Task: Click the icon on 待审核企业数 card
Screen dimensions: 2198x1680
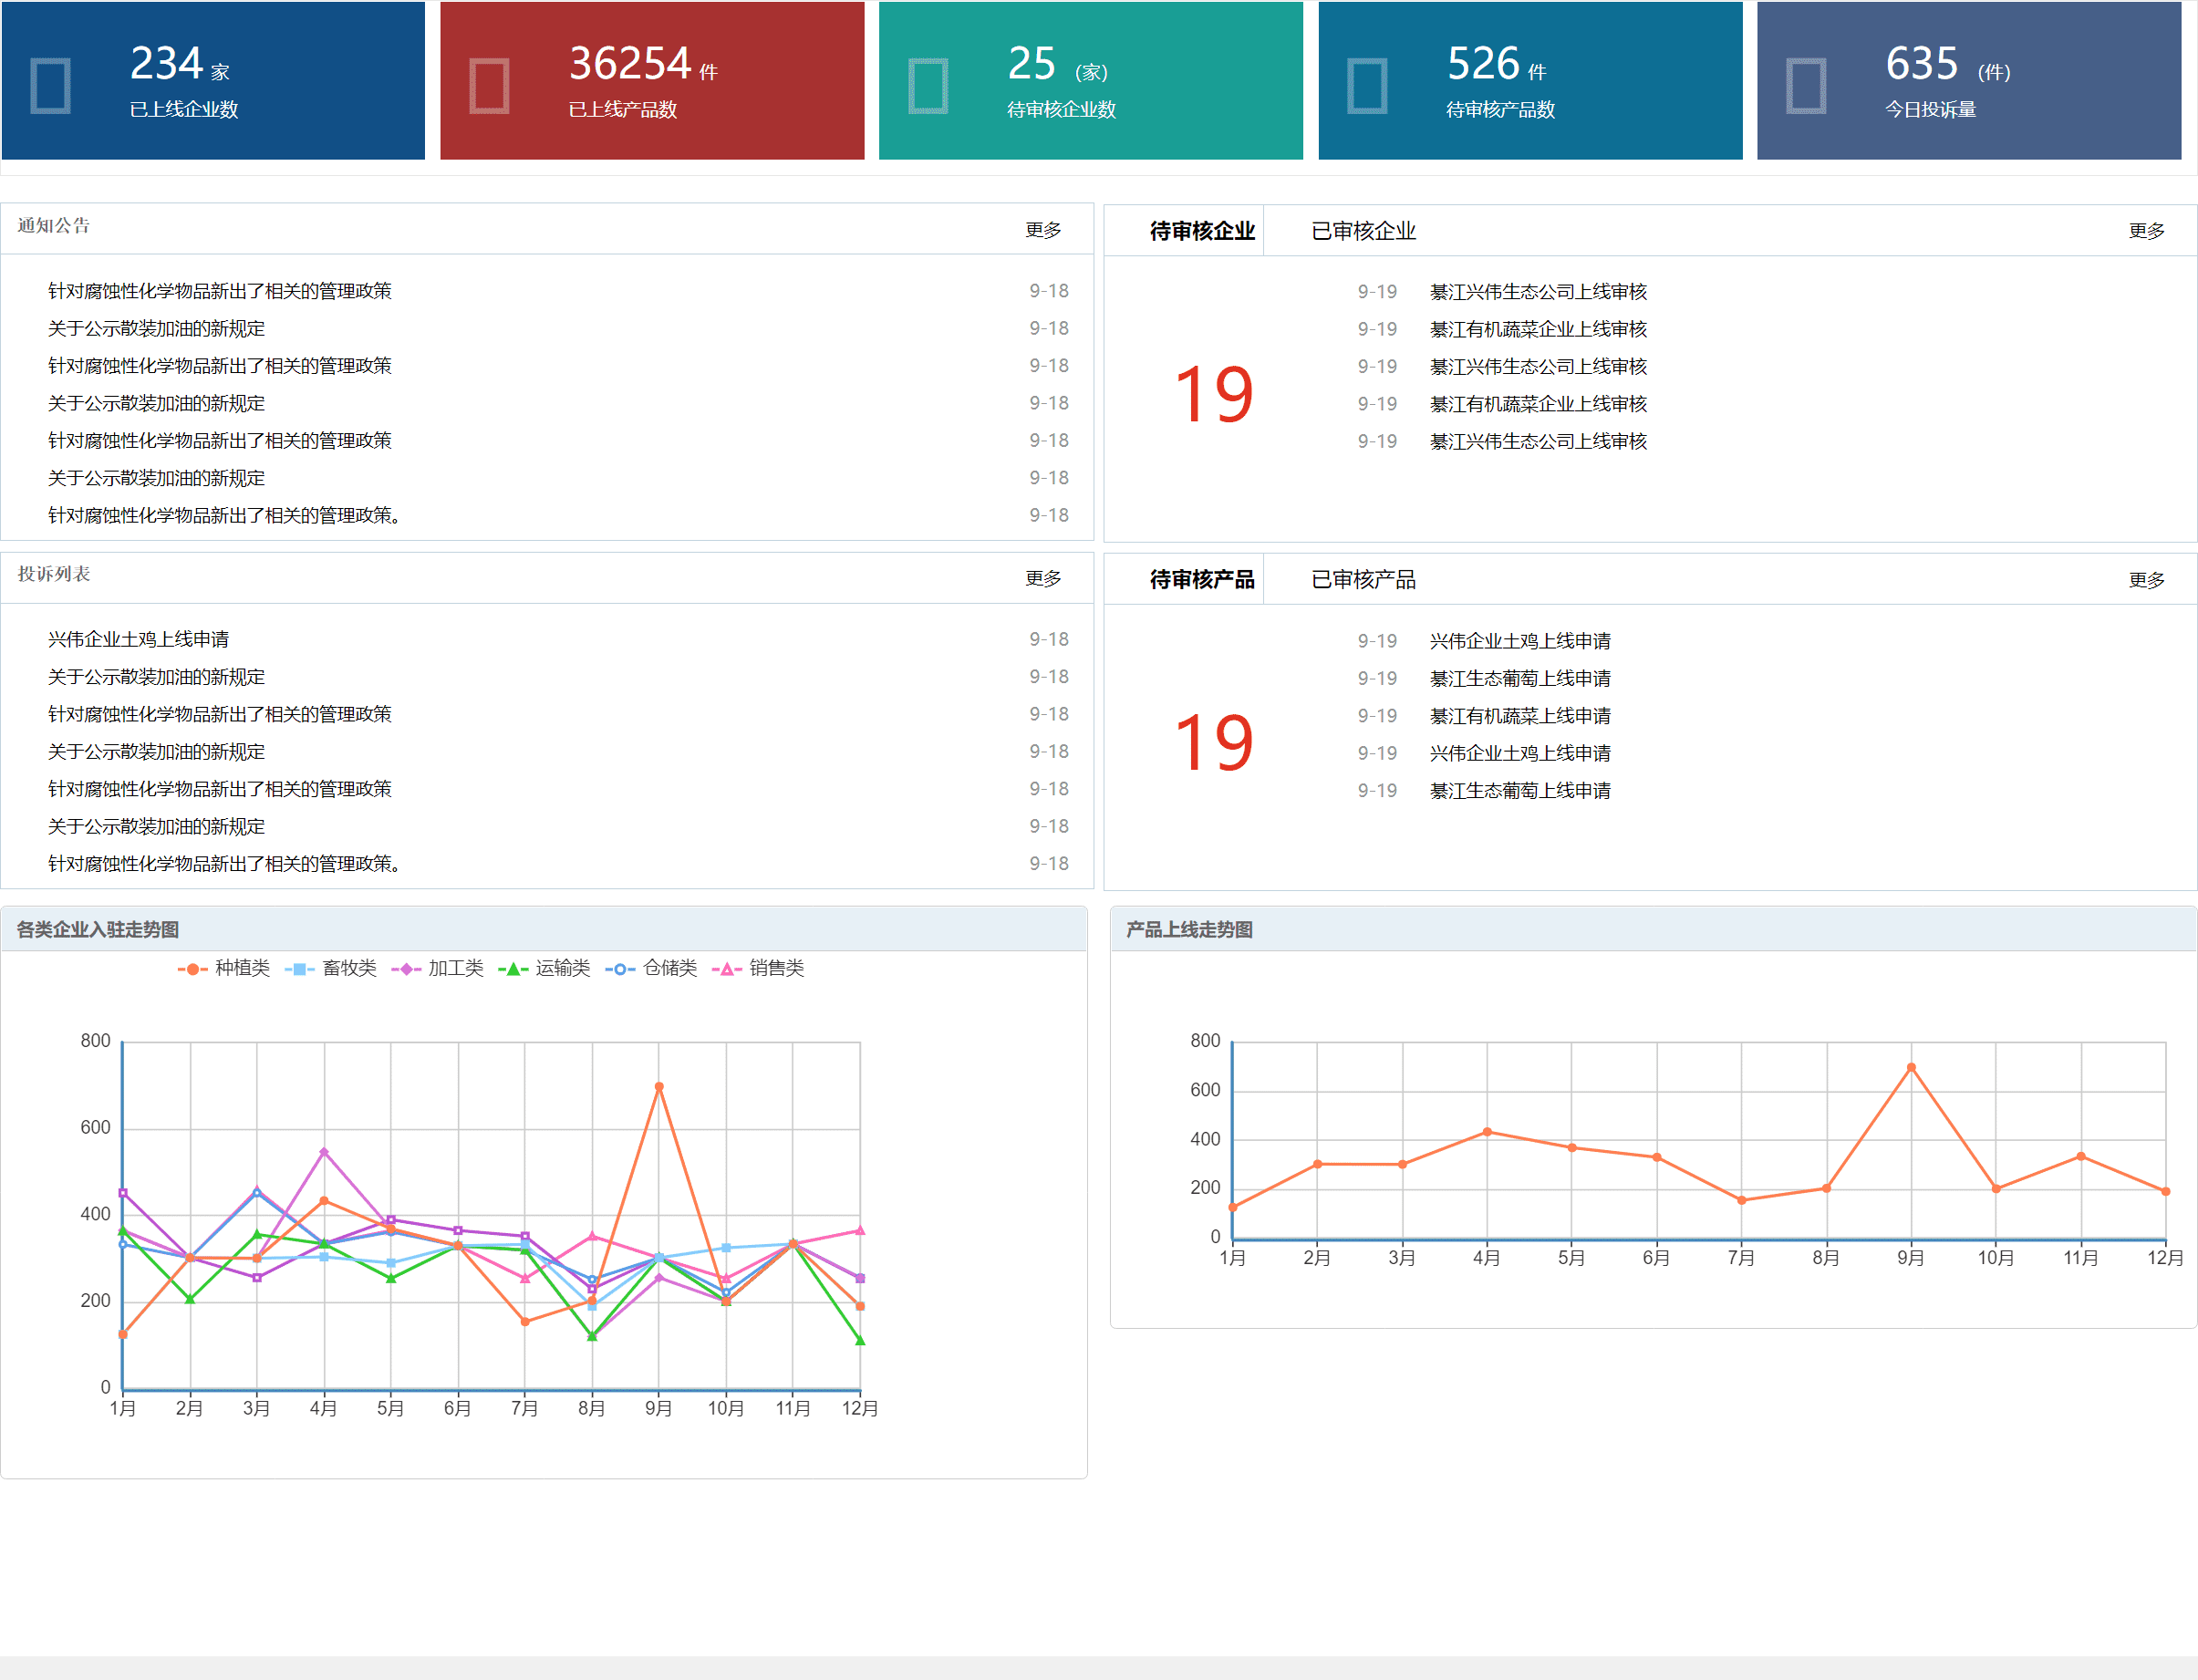Action: tap(928, 86)
